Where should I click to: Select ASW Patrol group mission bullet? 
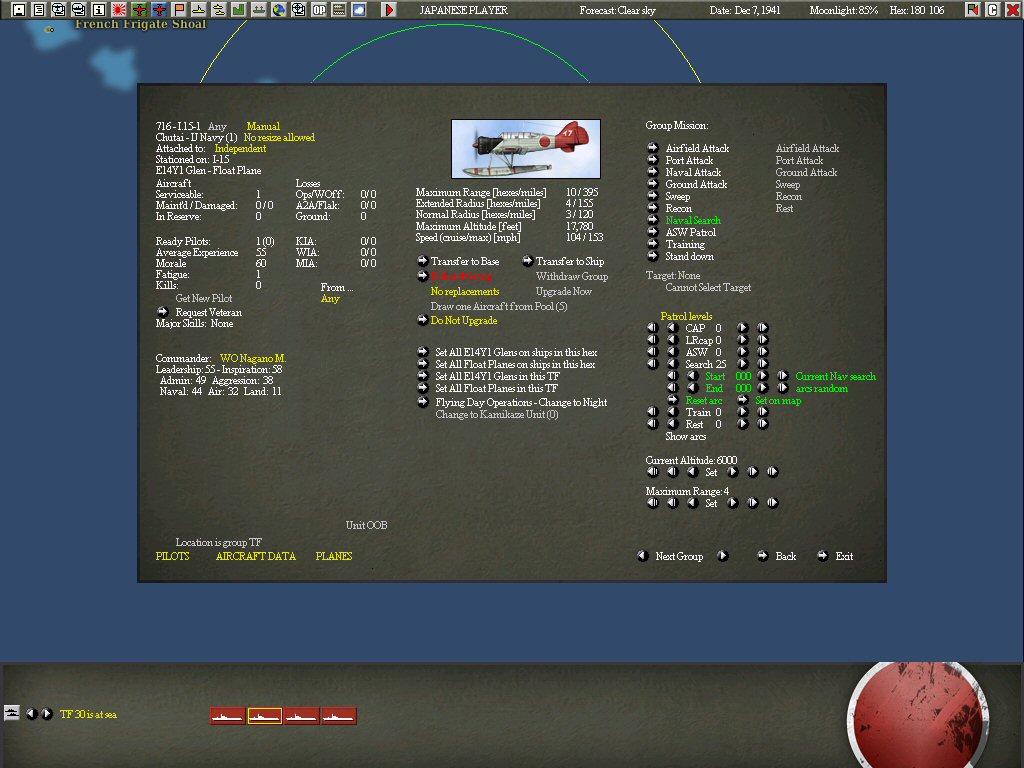pos(652,231)
